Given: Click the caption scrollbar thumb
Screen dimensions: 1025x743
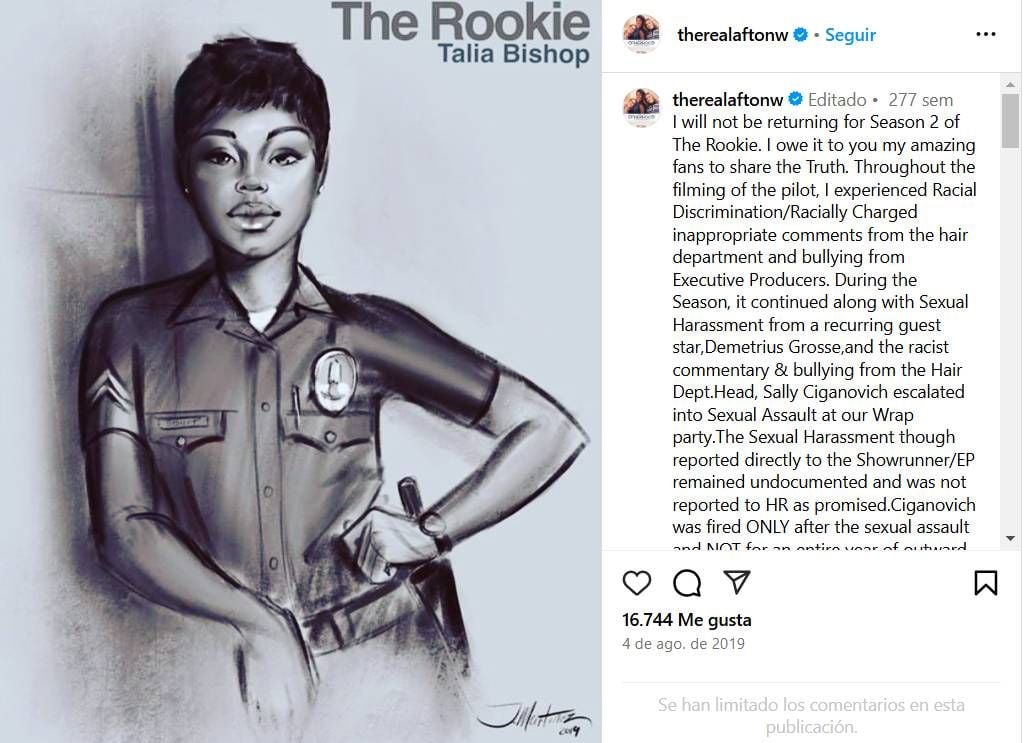Looking at the screenshot, I should [1011, 120].
